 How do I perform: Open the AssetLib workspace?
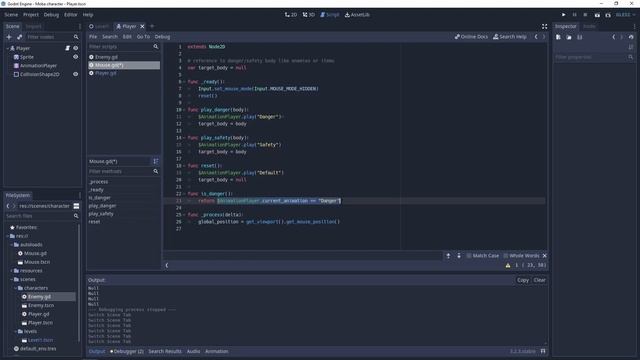[x=357, y=15]
